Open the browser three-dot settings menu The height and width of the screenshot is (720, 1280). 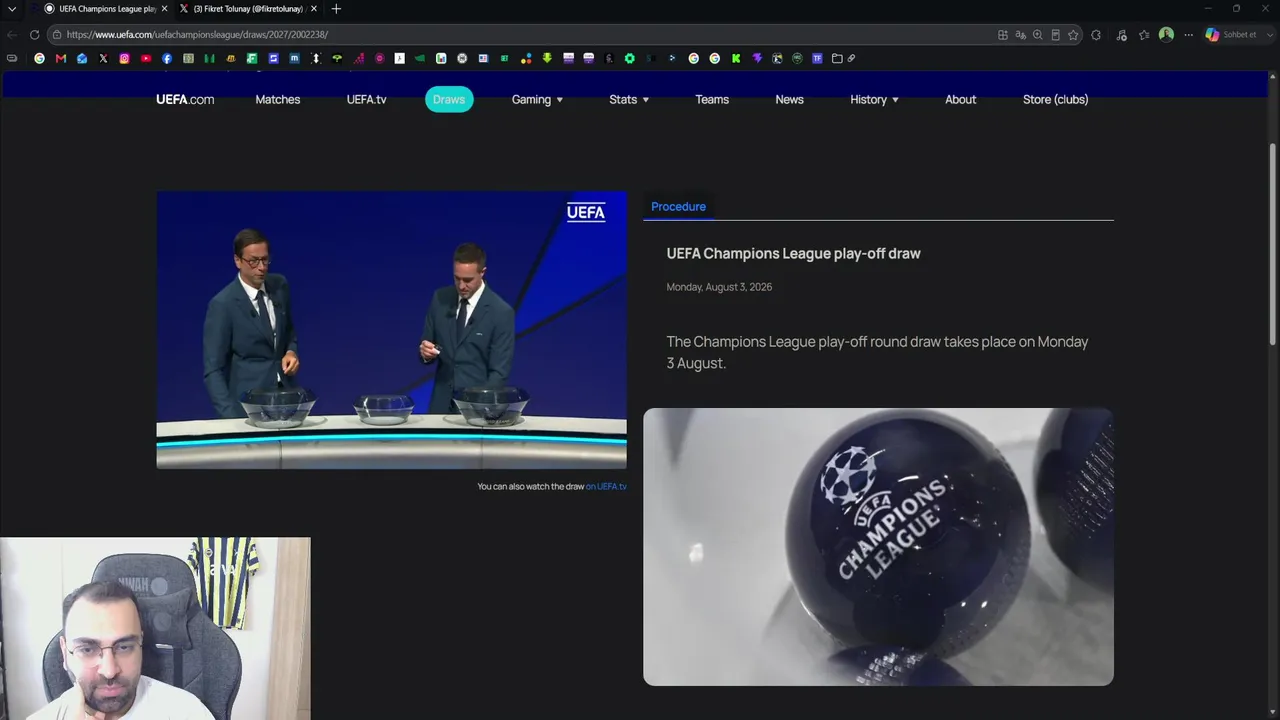(1188, 35)
